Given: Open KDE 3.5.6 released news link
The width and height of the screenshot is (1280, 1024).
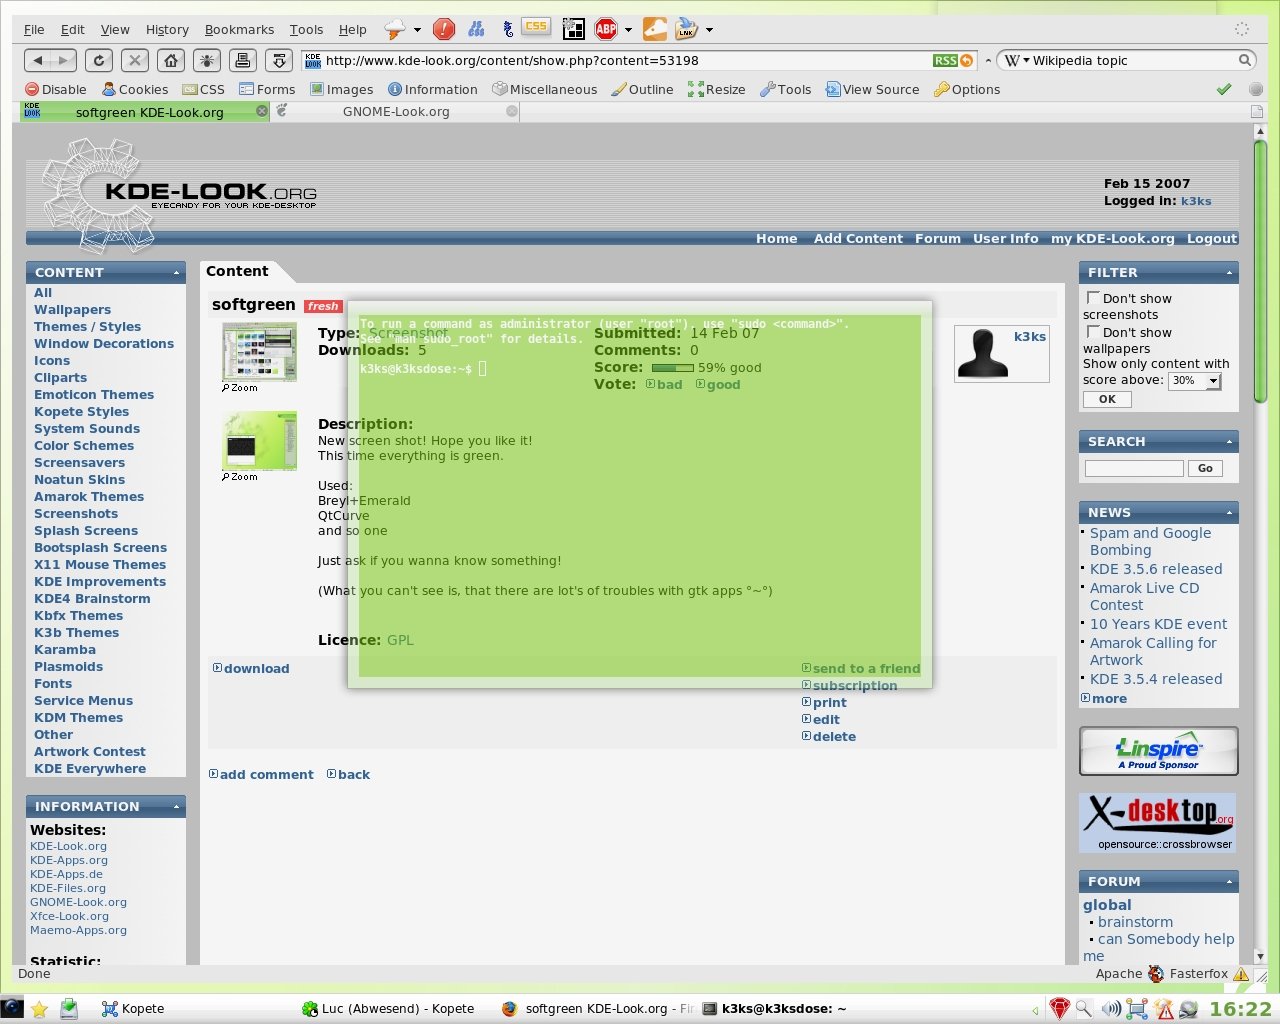Looking at the screenshot, I should tap(1156, 569).
